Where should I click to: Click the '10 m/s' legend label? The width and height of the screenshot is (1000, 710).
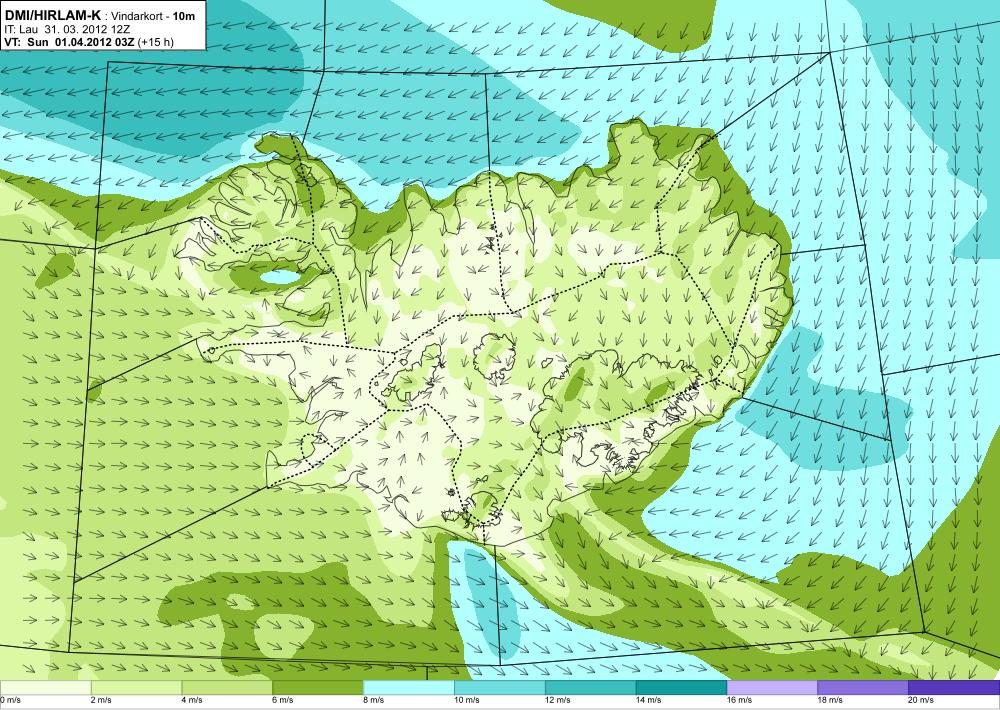[467, 700]
